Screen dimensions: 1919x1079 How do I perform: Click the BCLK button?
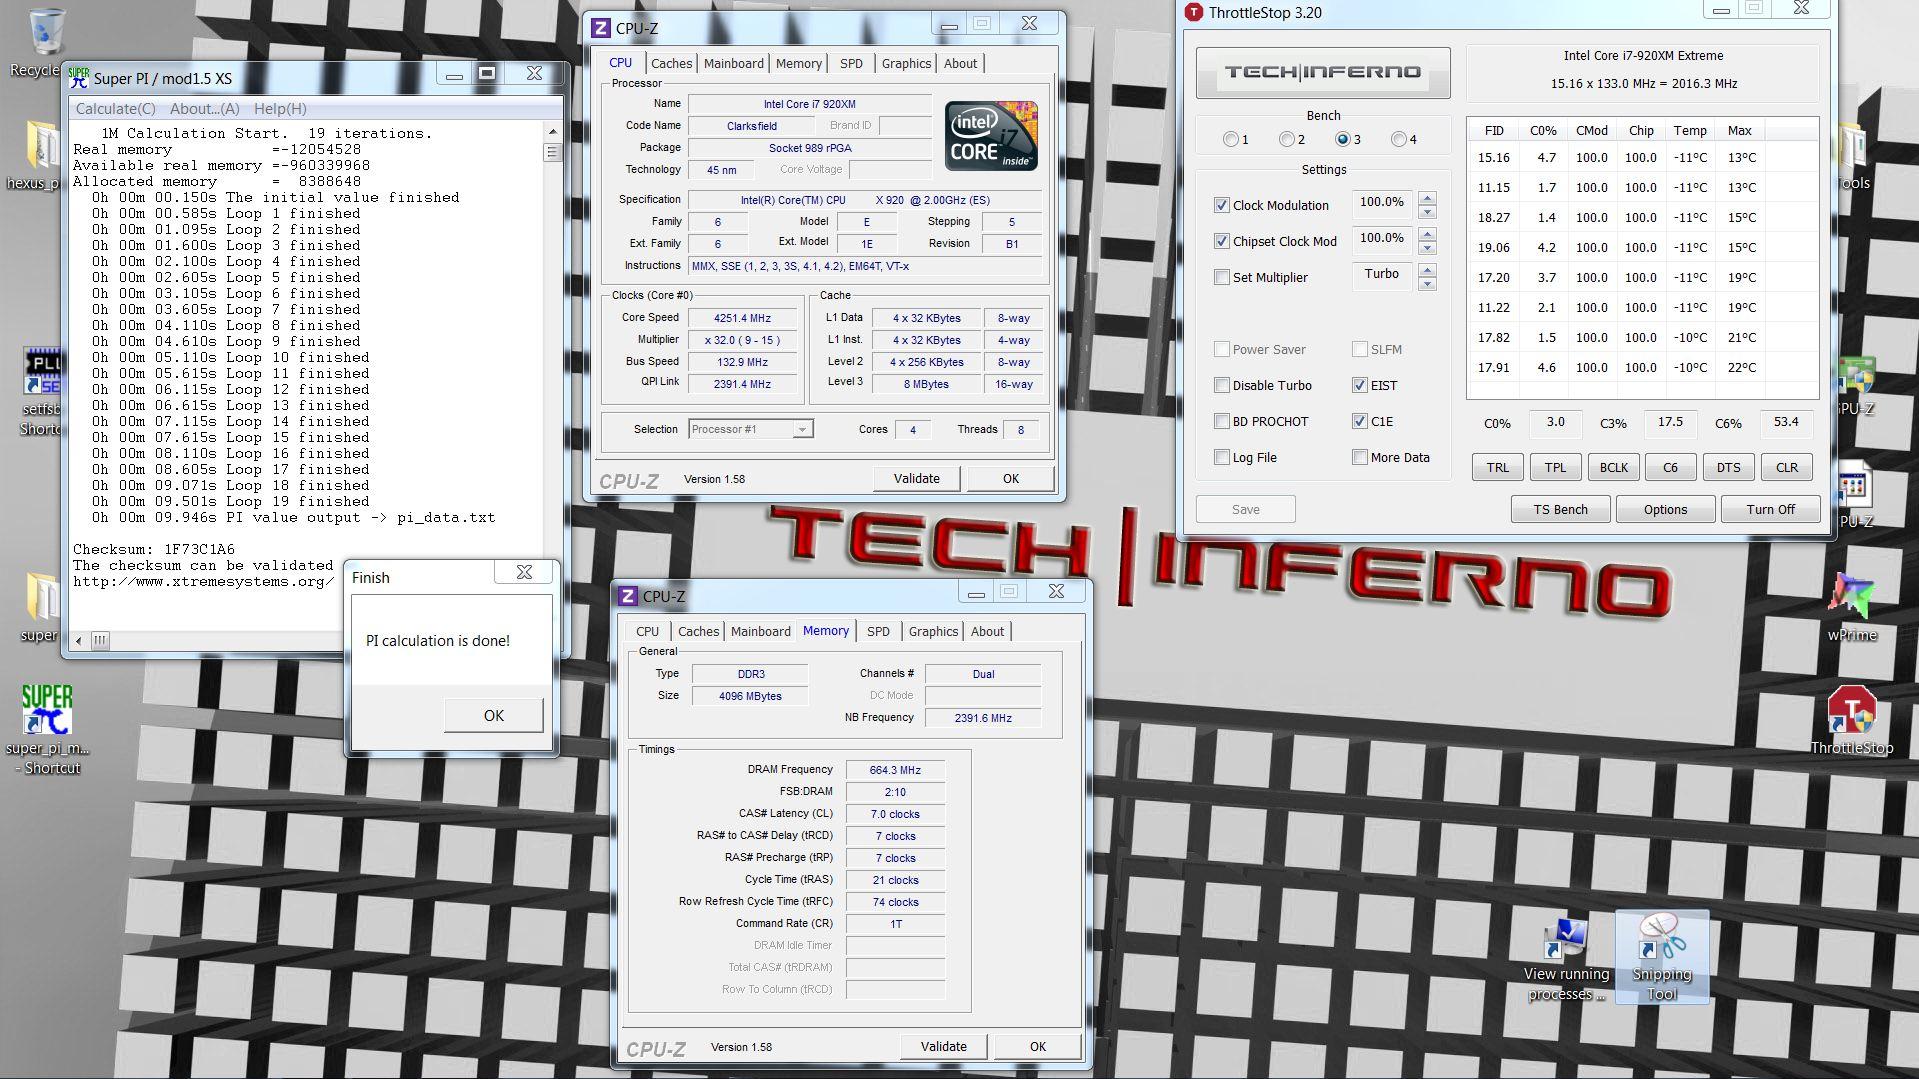tap(1613, 467)
